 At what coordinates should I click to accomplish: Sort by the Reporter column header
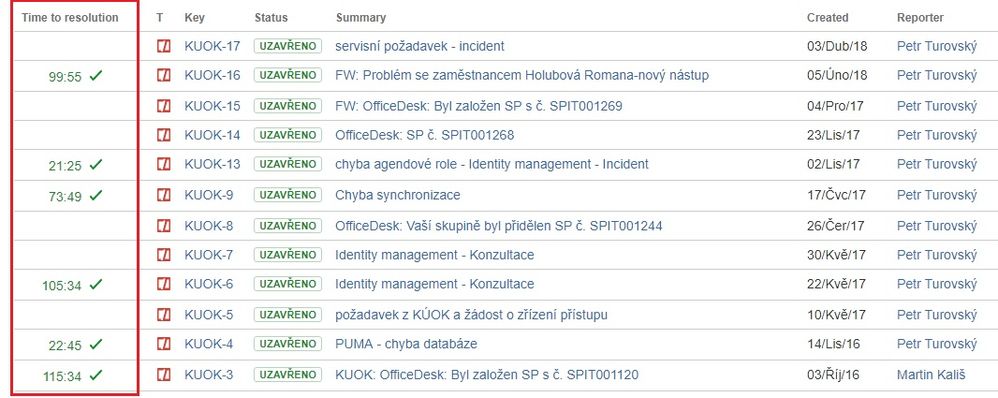click(920, 18)
